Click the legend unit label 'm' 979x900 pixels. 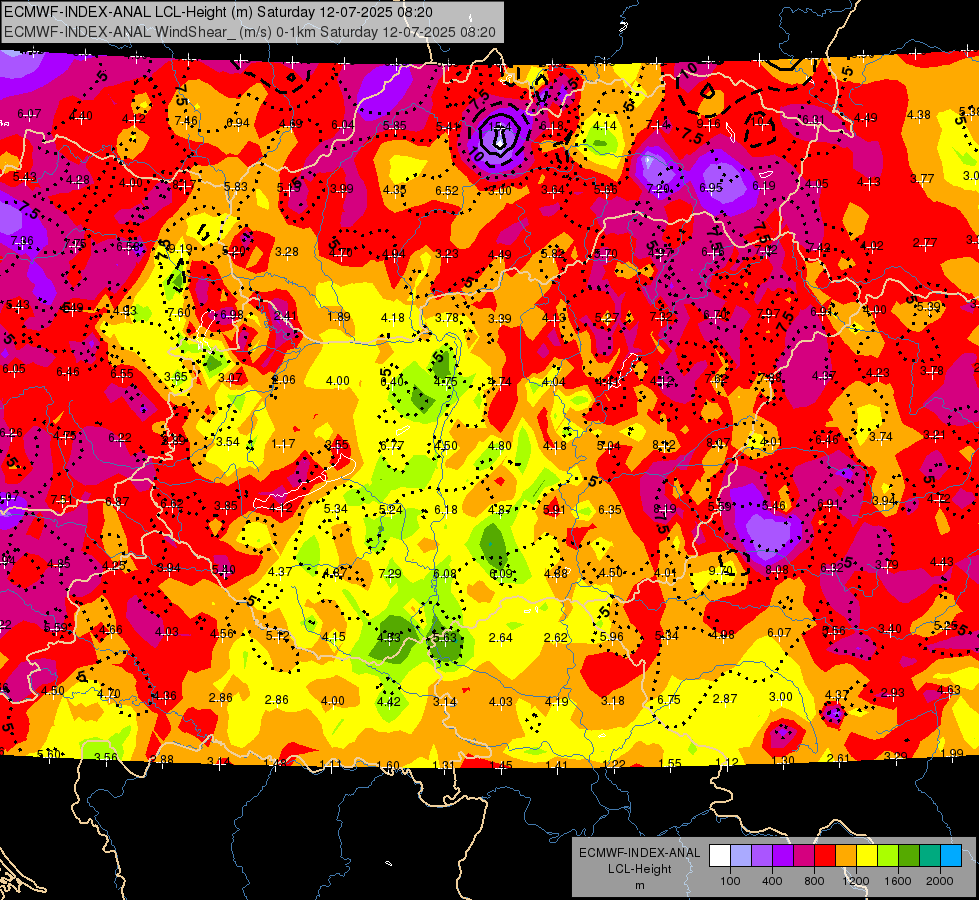pyautogui.click(x=639, y=885)
